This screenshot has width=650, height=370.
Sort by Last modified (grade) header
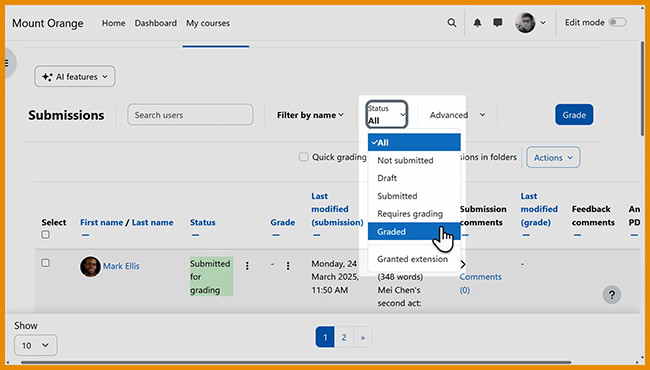point(539,209)
